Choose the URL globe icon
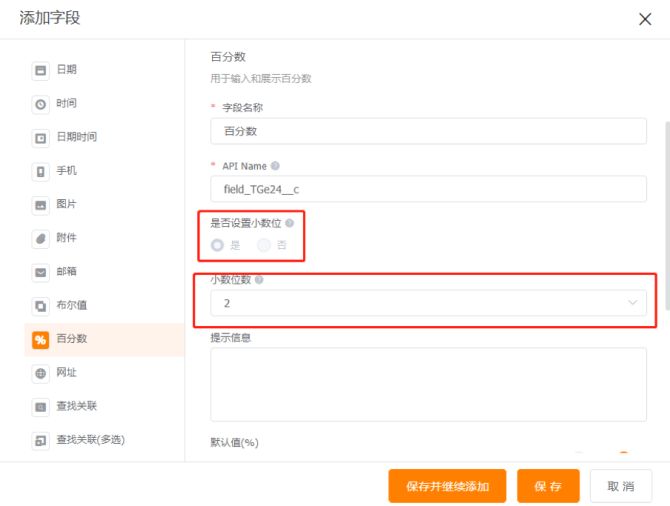 click(x=41, y=373)
